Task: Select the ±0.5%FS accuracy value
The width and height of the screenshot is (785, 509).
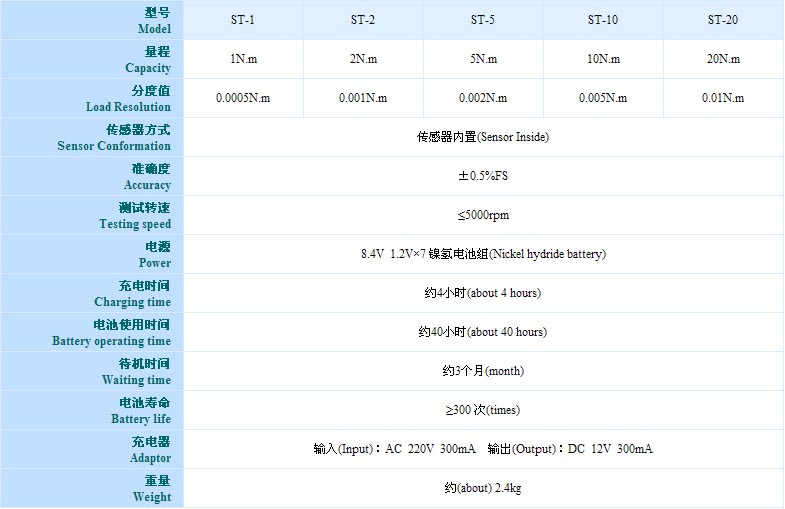Action: point(483,176)
